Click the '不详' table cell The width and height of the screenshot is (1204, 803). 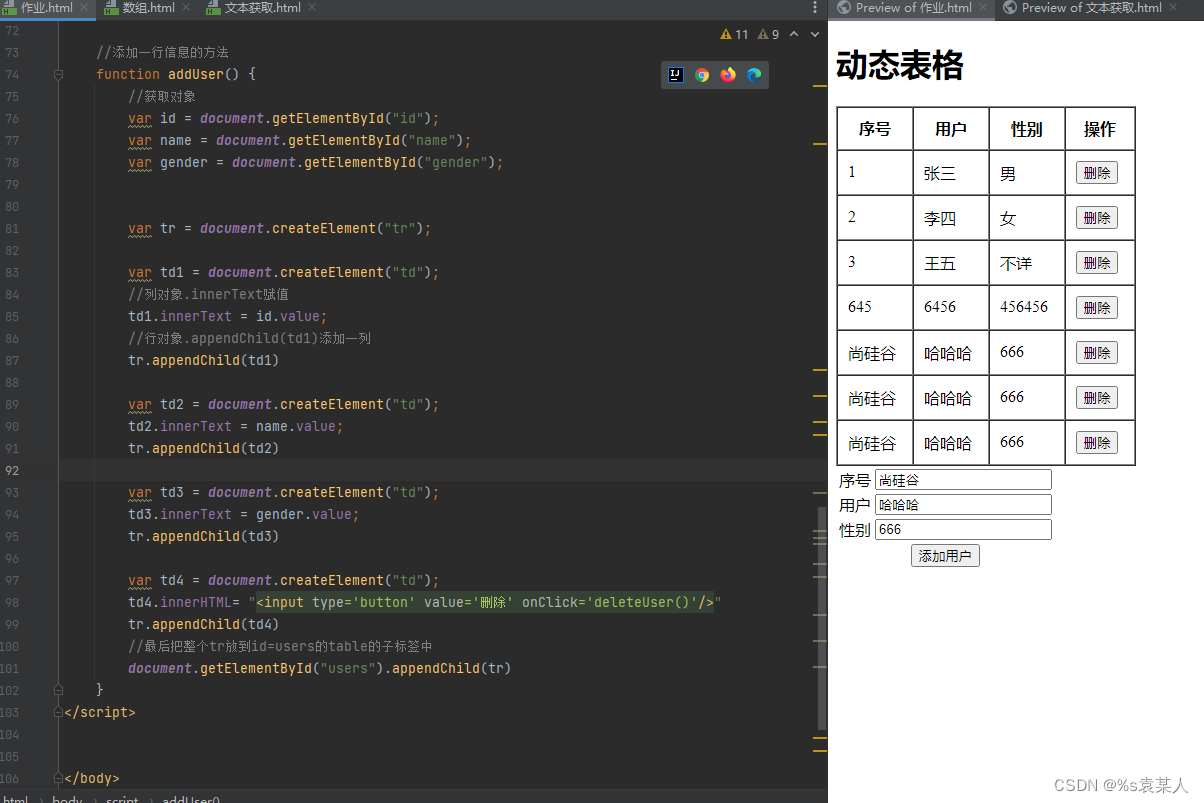(1027, 263)
